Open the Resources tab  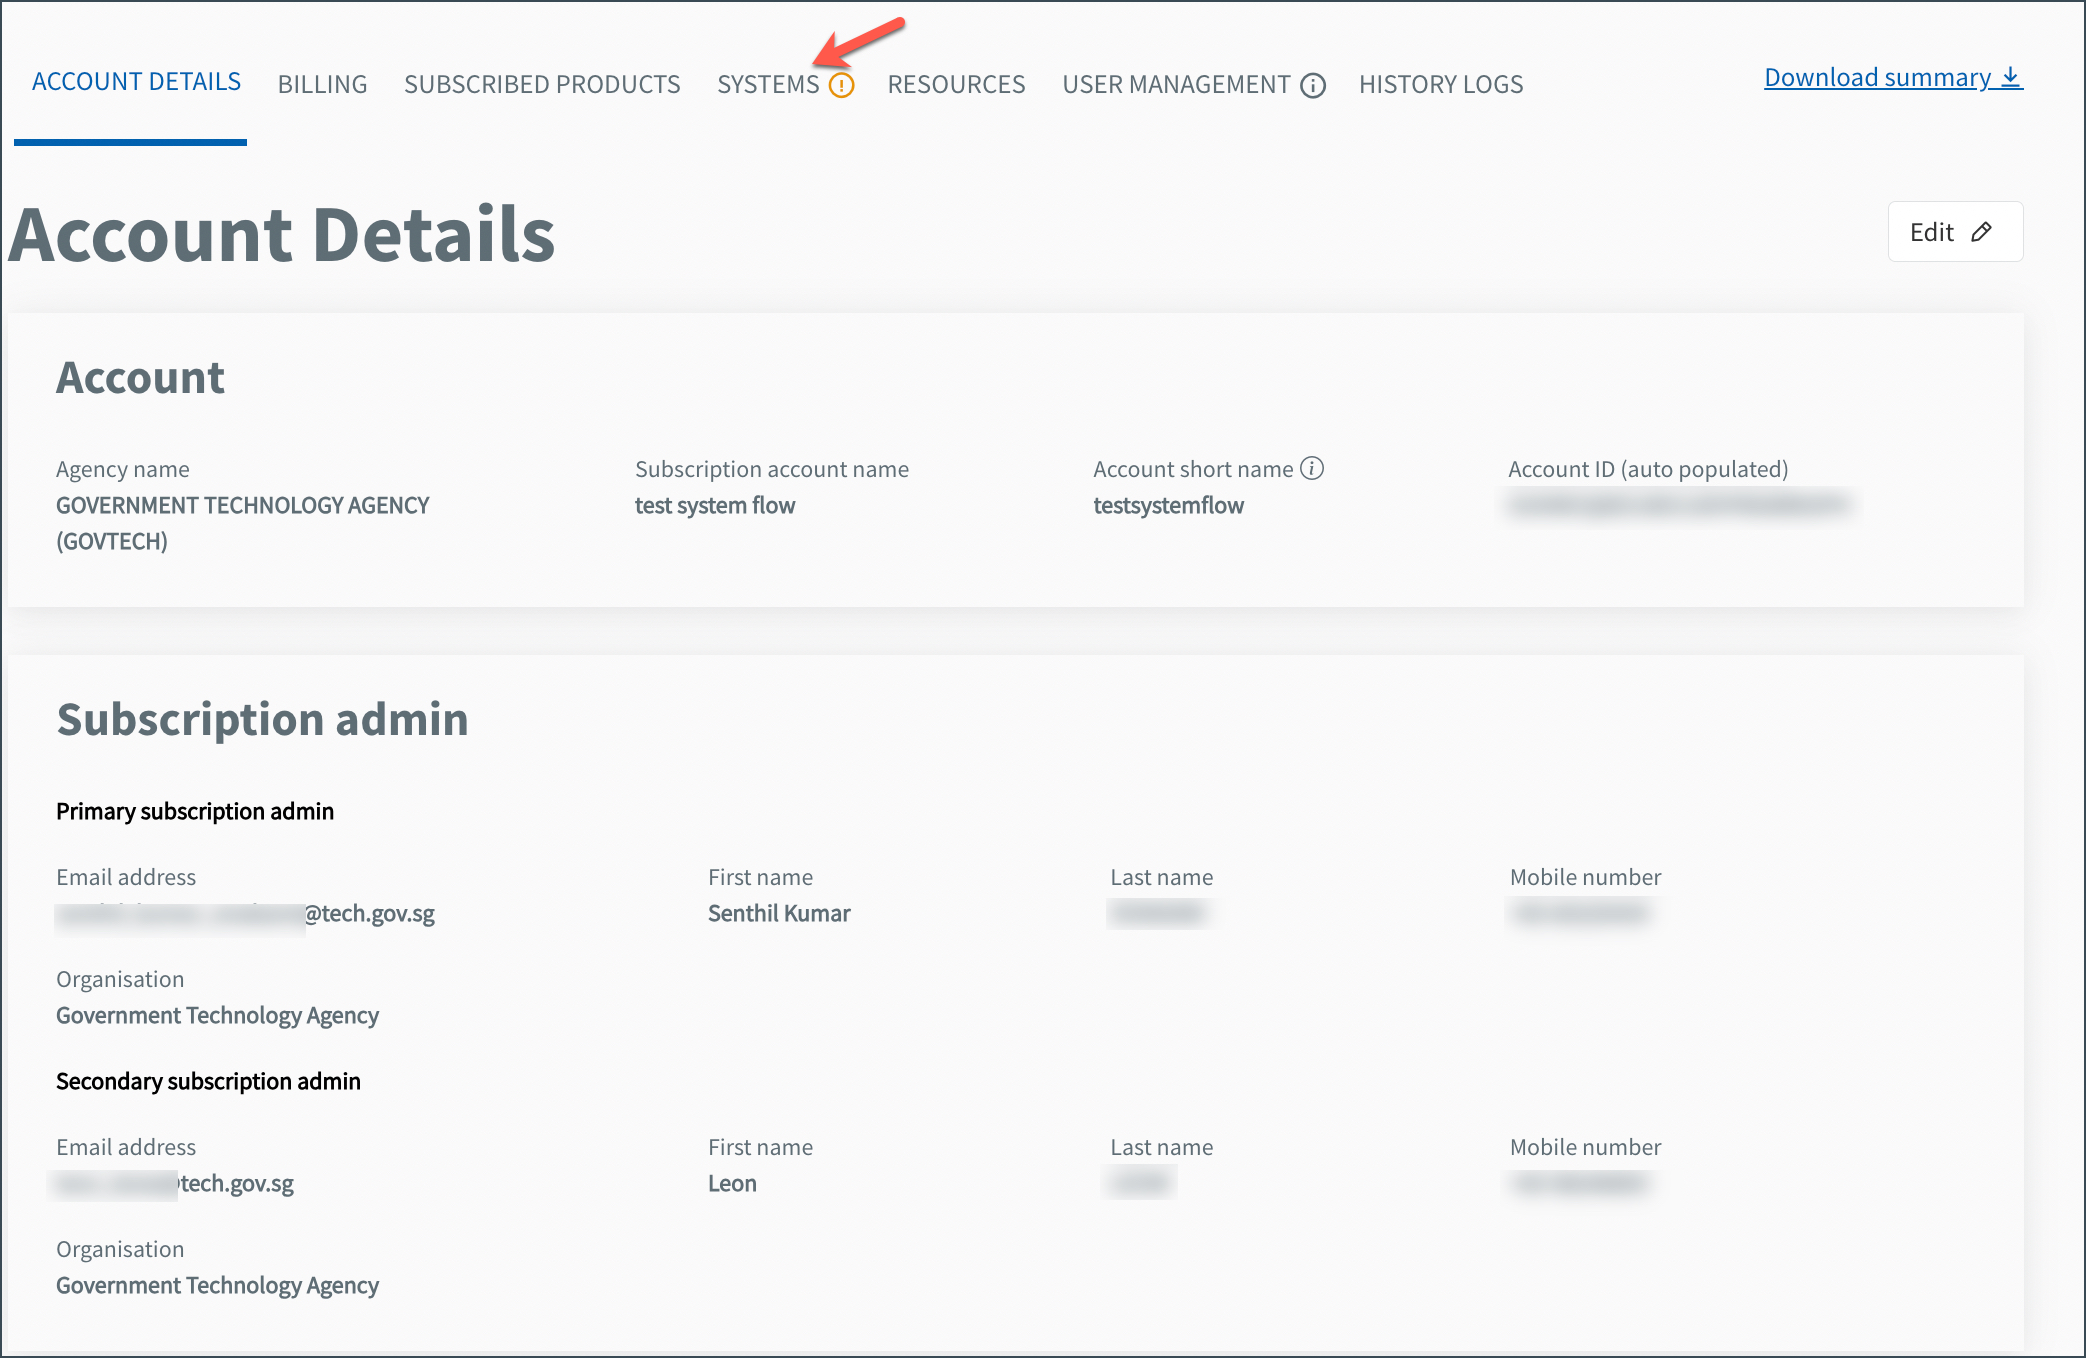tap(956, 85)
